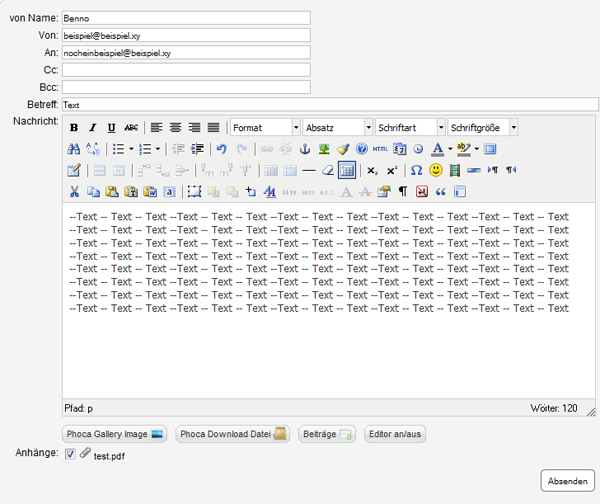600x504 pixels.
Task: Center align the text
Action: pos(175,128)
